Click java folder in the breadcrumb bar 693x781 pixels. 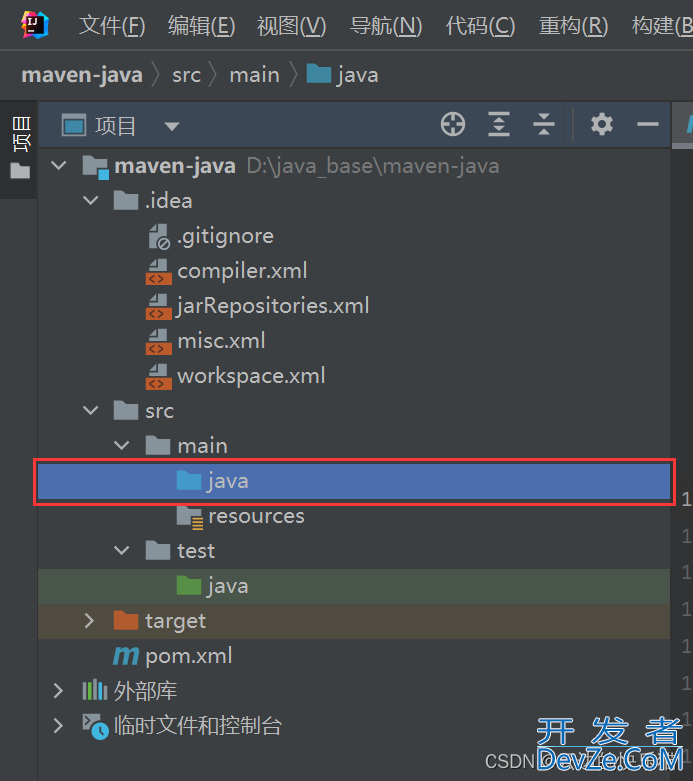pos(343,75)
